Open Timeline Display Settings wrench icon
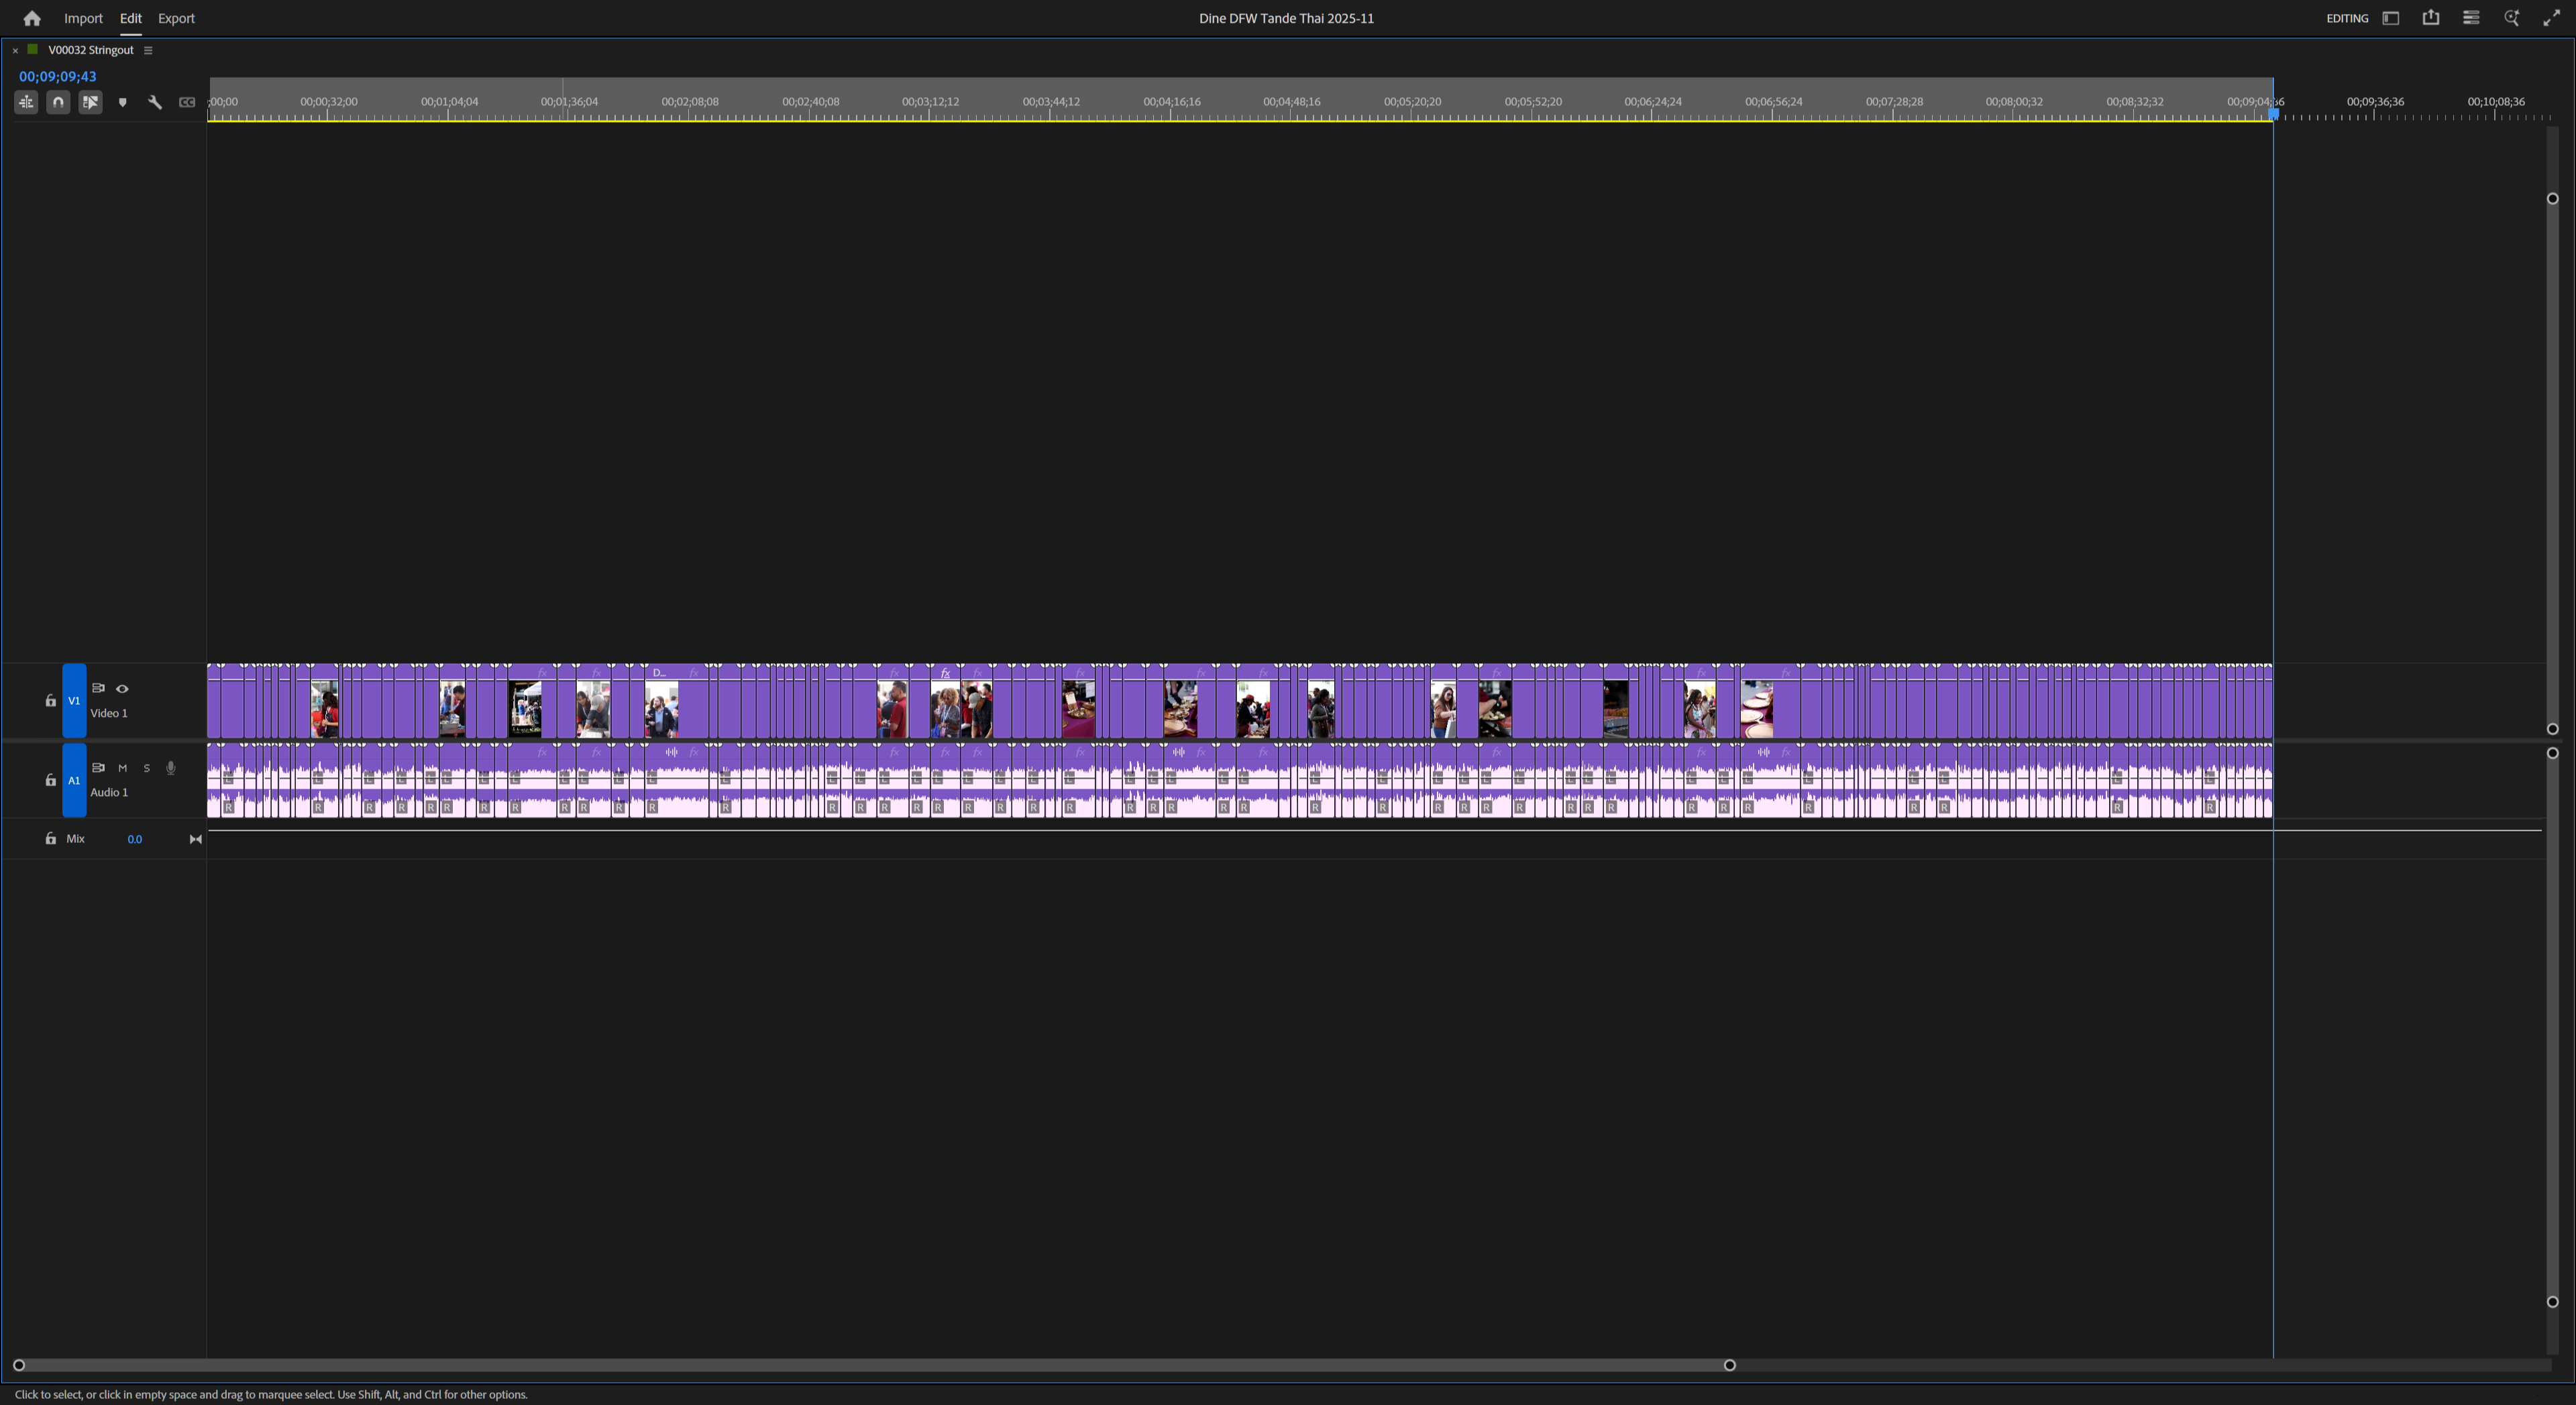Viewport: 2576px width, 1405px height. [x=155, y=101]
